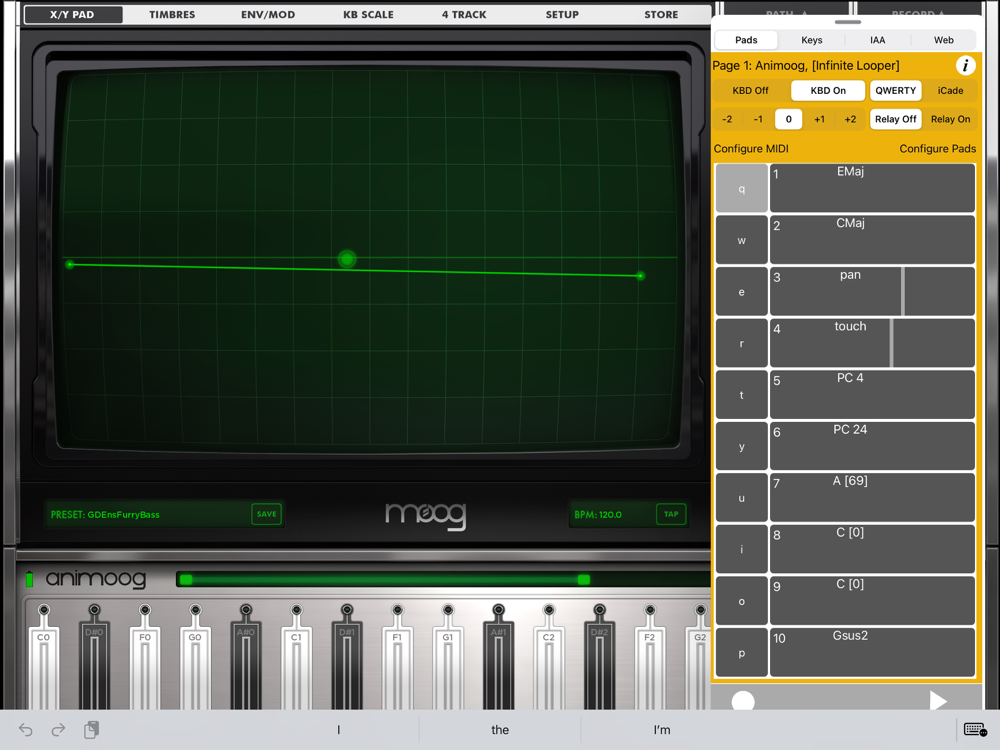1000x750 pixels.
Task: Trigger pad 10 Gsus2
Action: pos(872,652)
